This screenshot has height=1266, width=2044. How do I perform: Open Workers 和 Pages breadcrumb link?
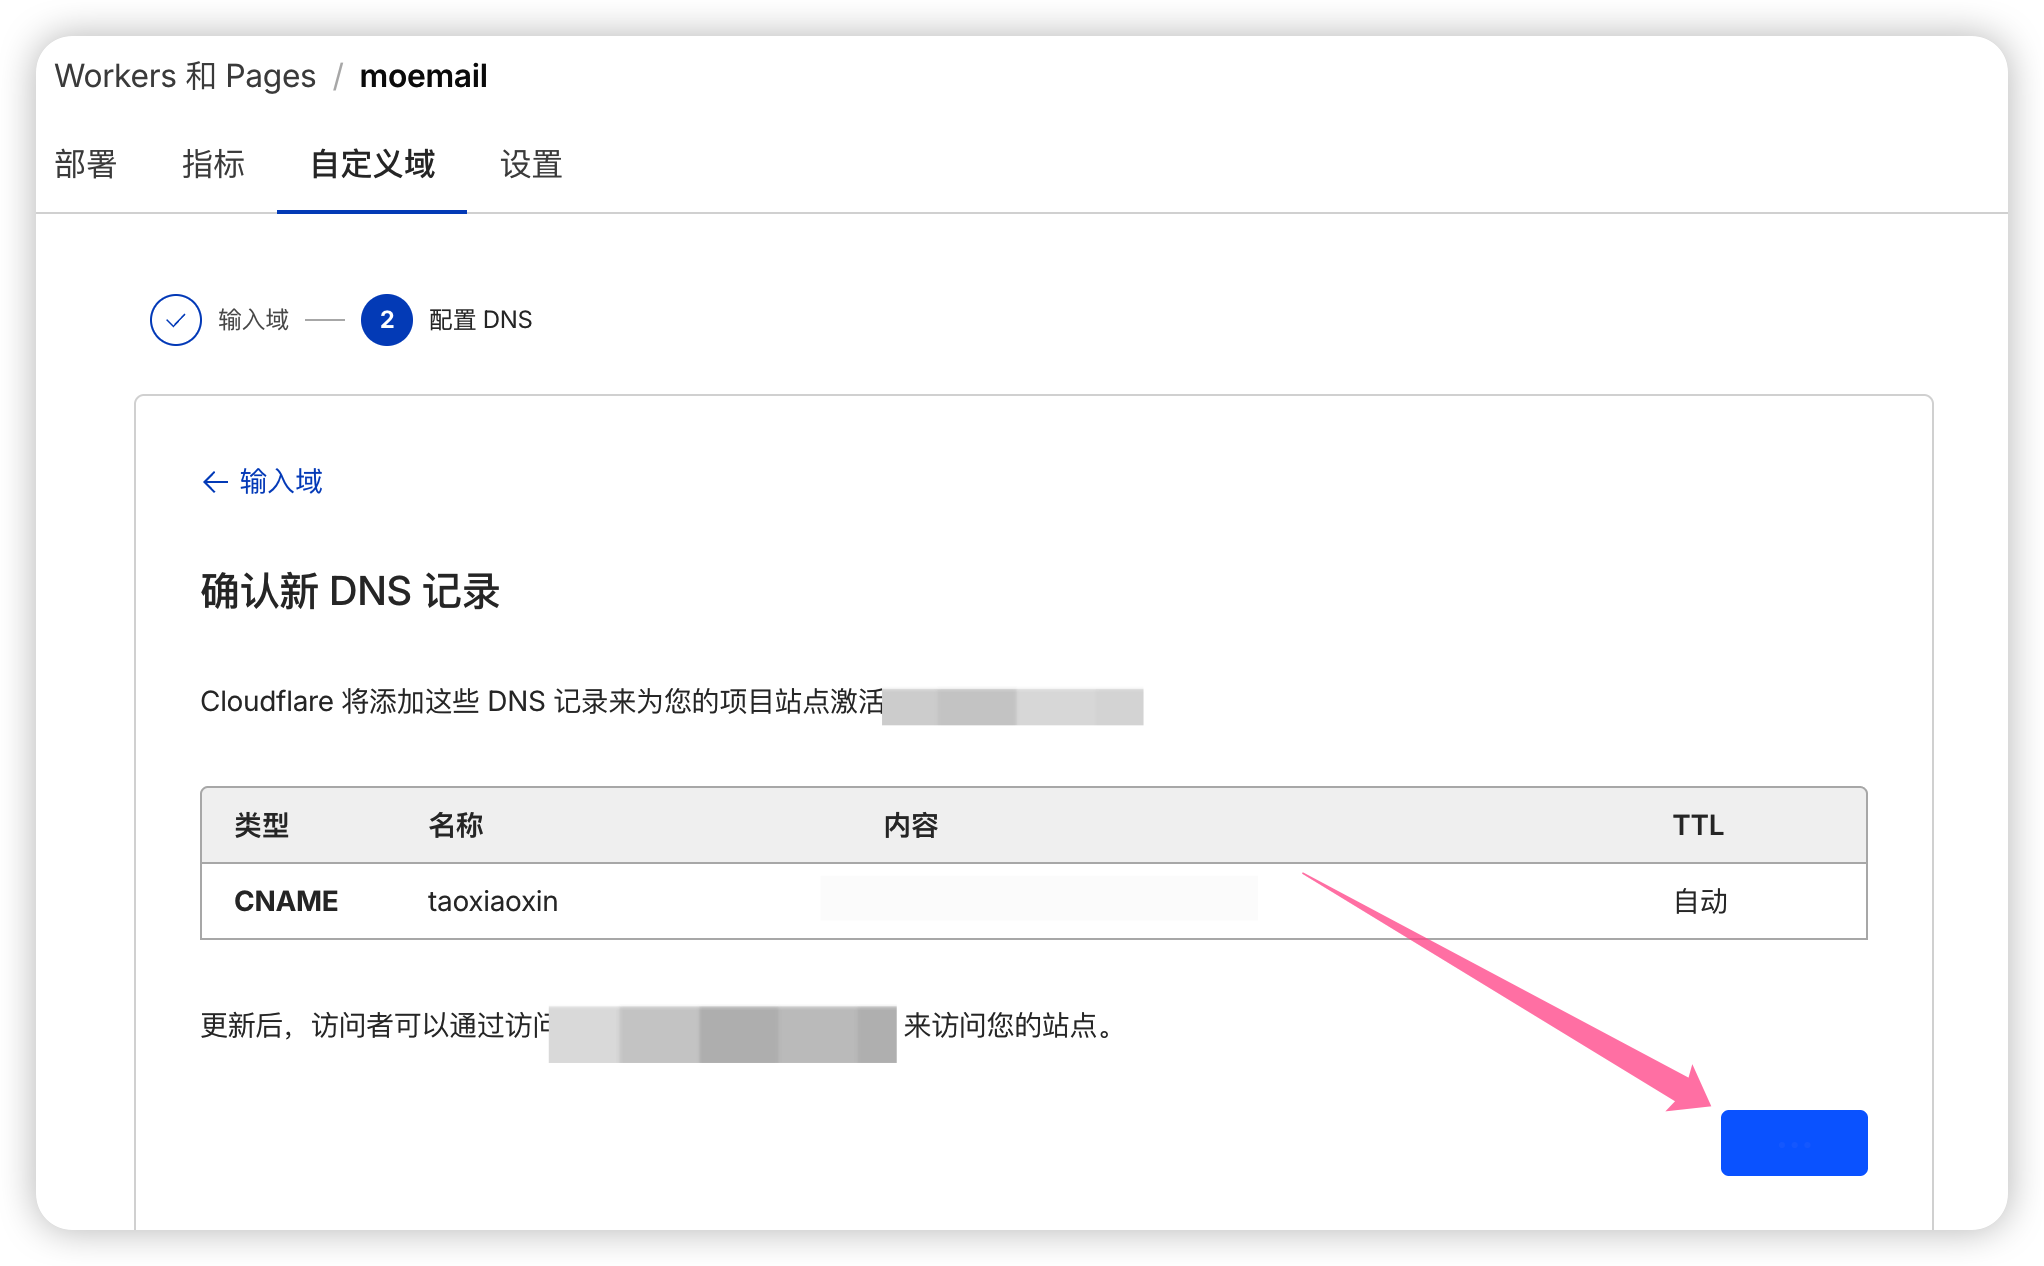[185, 76]
